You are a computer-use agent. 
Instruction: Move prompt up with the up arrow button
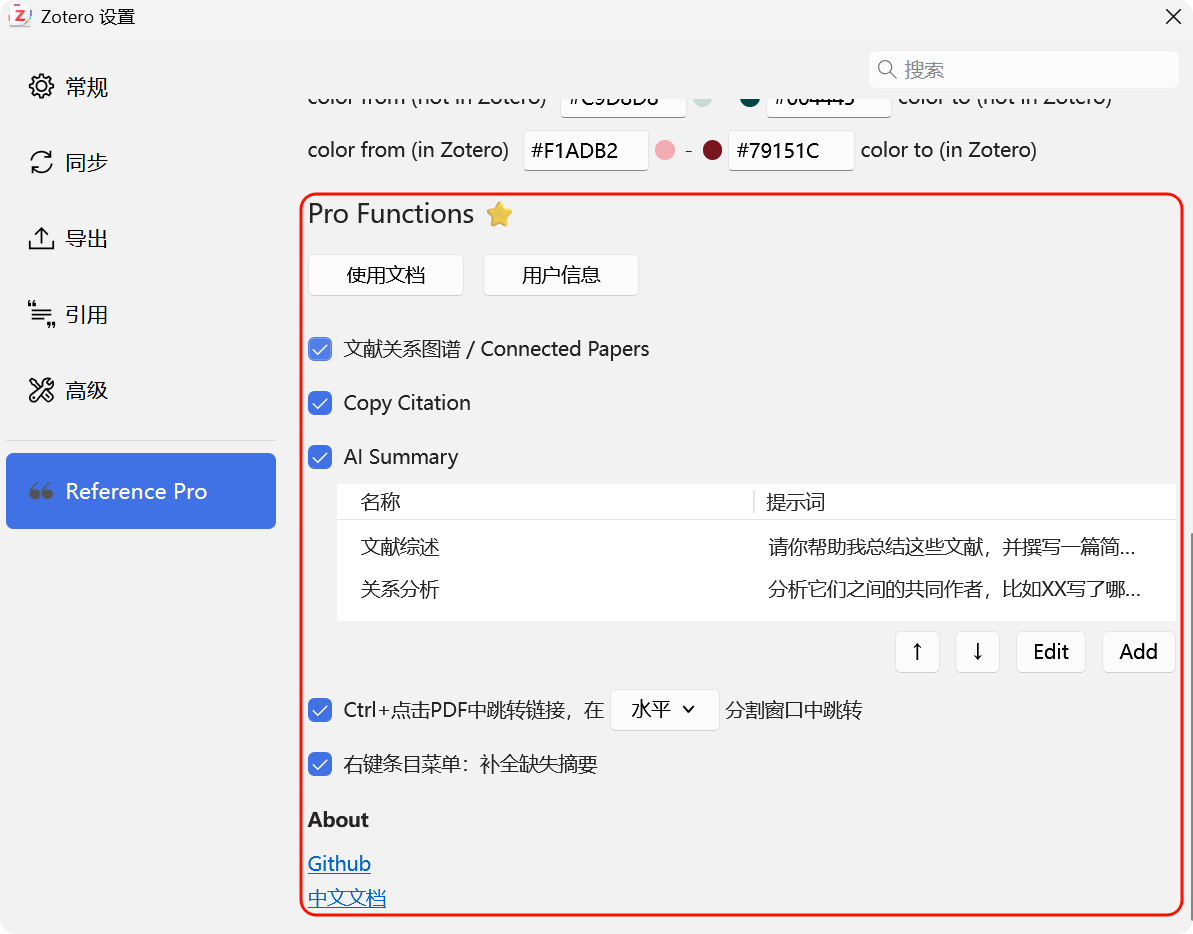click(x=917, y=652)
